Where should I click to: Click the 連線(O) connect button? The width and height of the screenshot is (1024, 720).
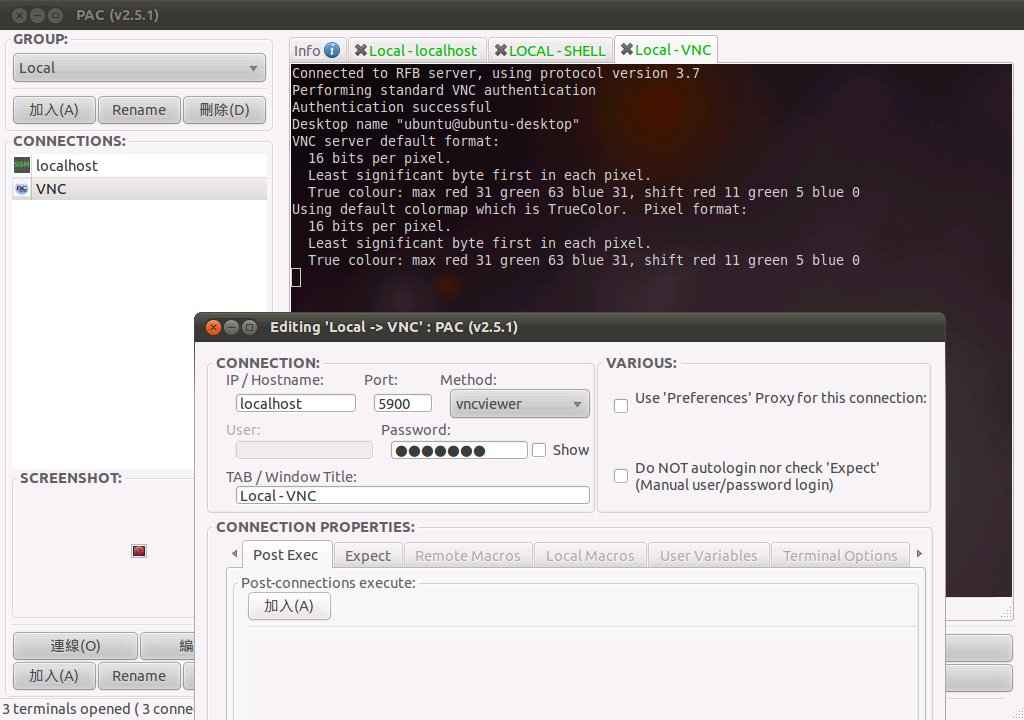click(x=75, y=646)
